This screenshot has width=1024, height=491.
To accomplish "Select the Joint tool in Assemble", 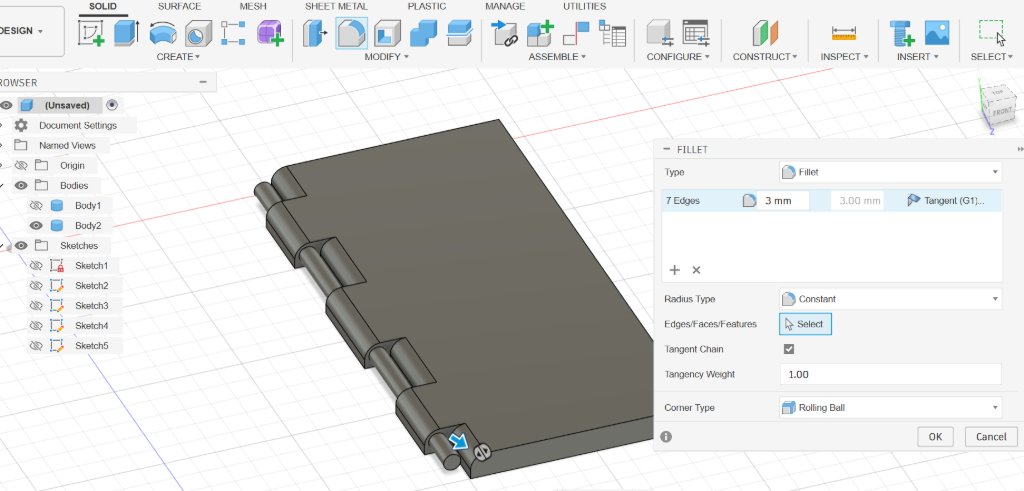I will tap(576, 33).
